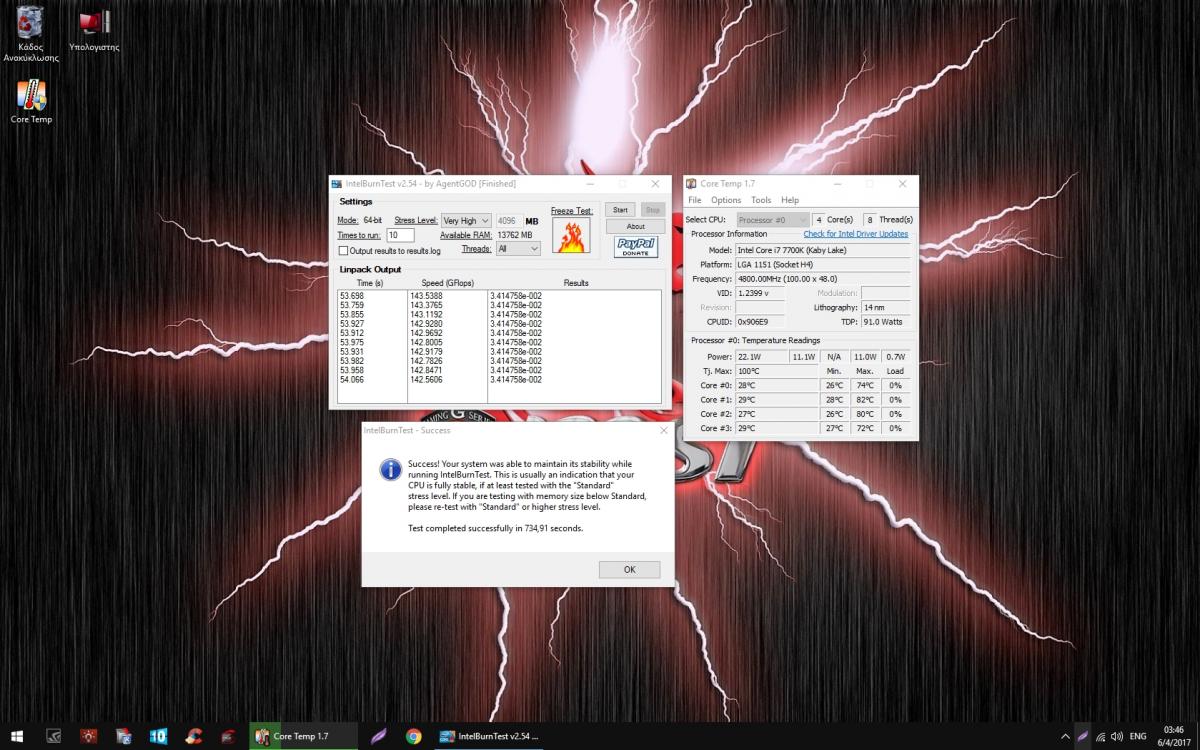
Task: Open the Options menu in Core Temp
Action: pos(726,200)
